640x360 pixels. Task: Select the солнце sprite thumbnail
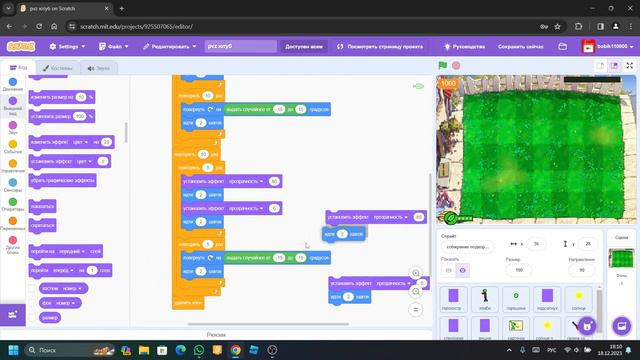(x=578, y=299)
